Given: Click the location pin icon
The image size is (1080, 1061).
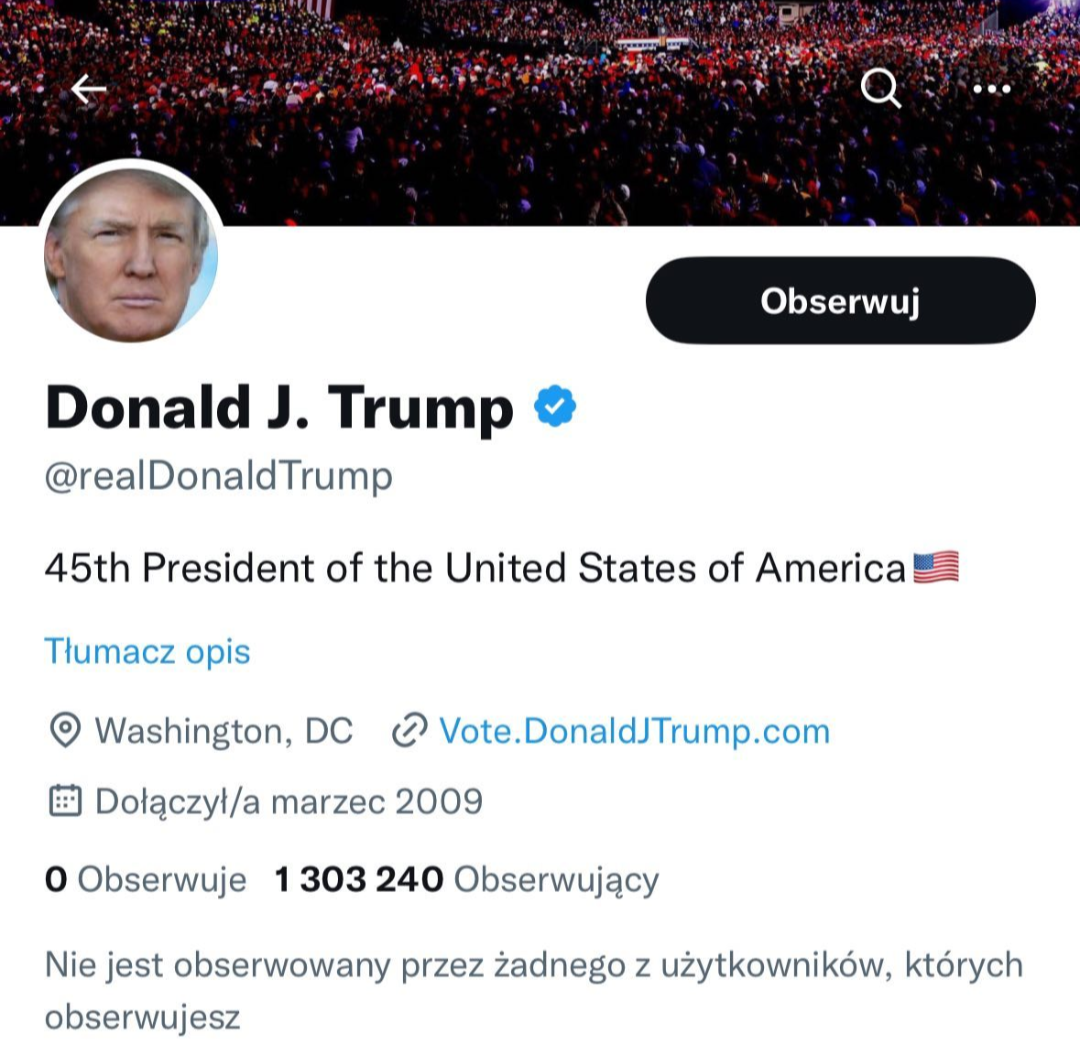Looking at the screenshot, I should click(65, 731).
